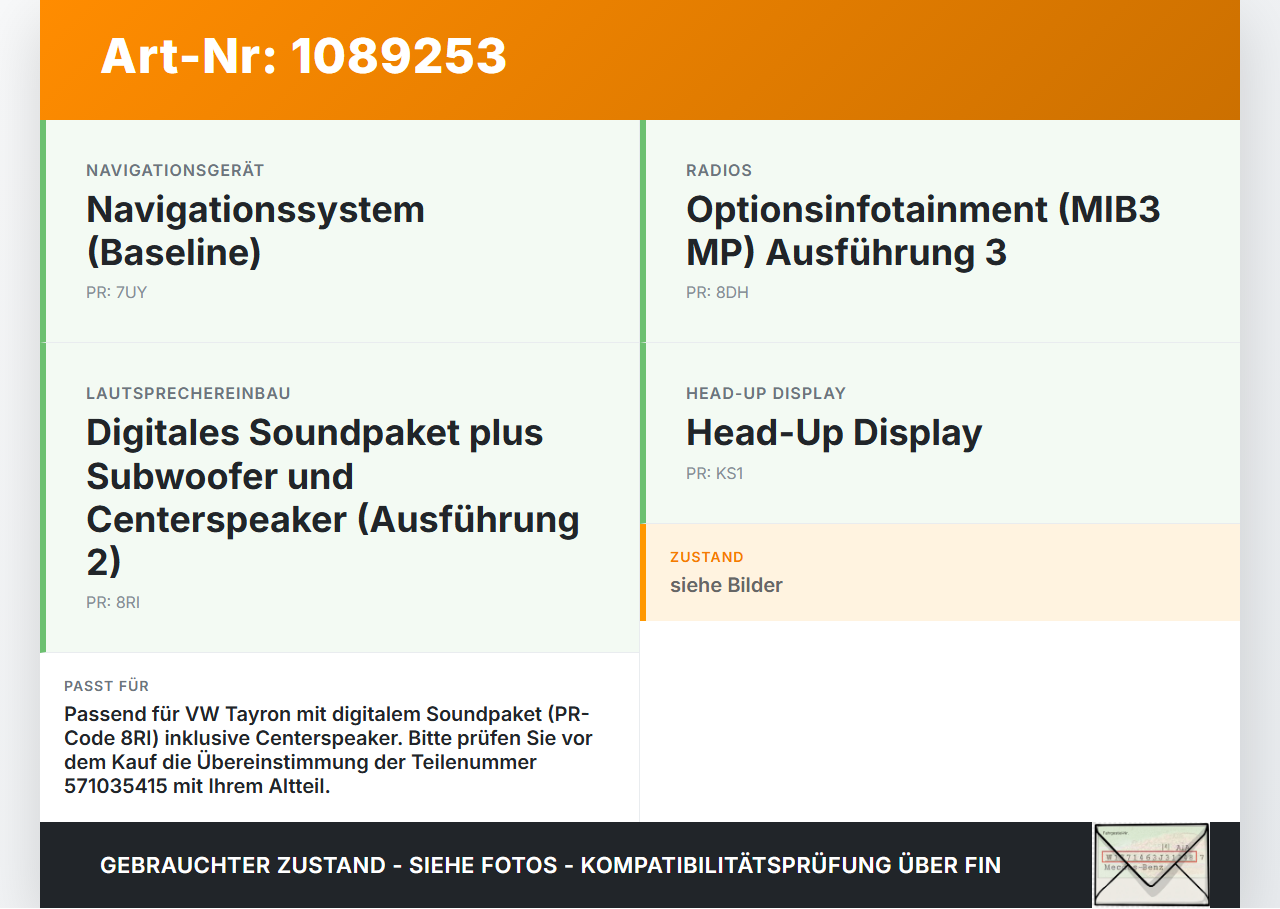Viewport: 1280px width, 909px height.
Task: Click the 'PR: 8DH' code
Action: [x=717, y=293]
